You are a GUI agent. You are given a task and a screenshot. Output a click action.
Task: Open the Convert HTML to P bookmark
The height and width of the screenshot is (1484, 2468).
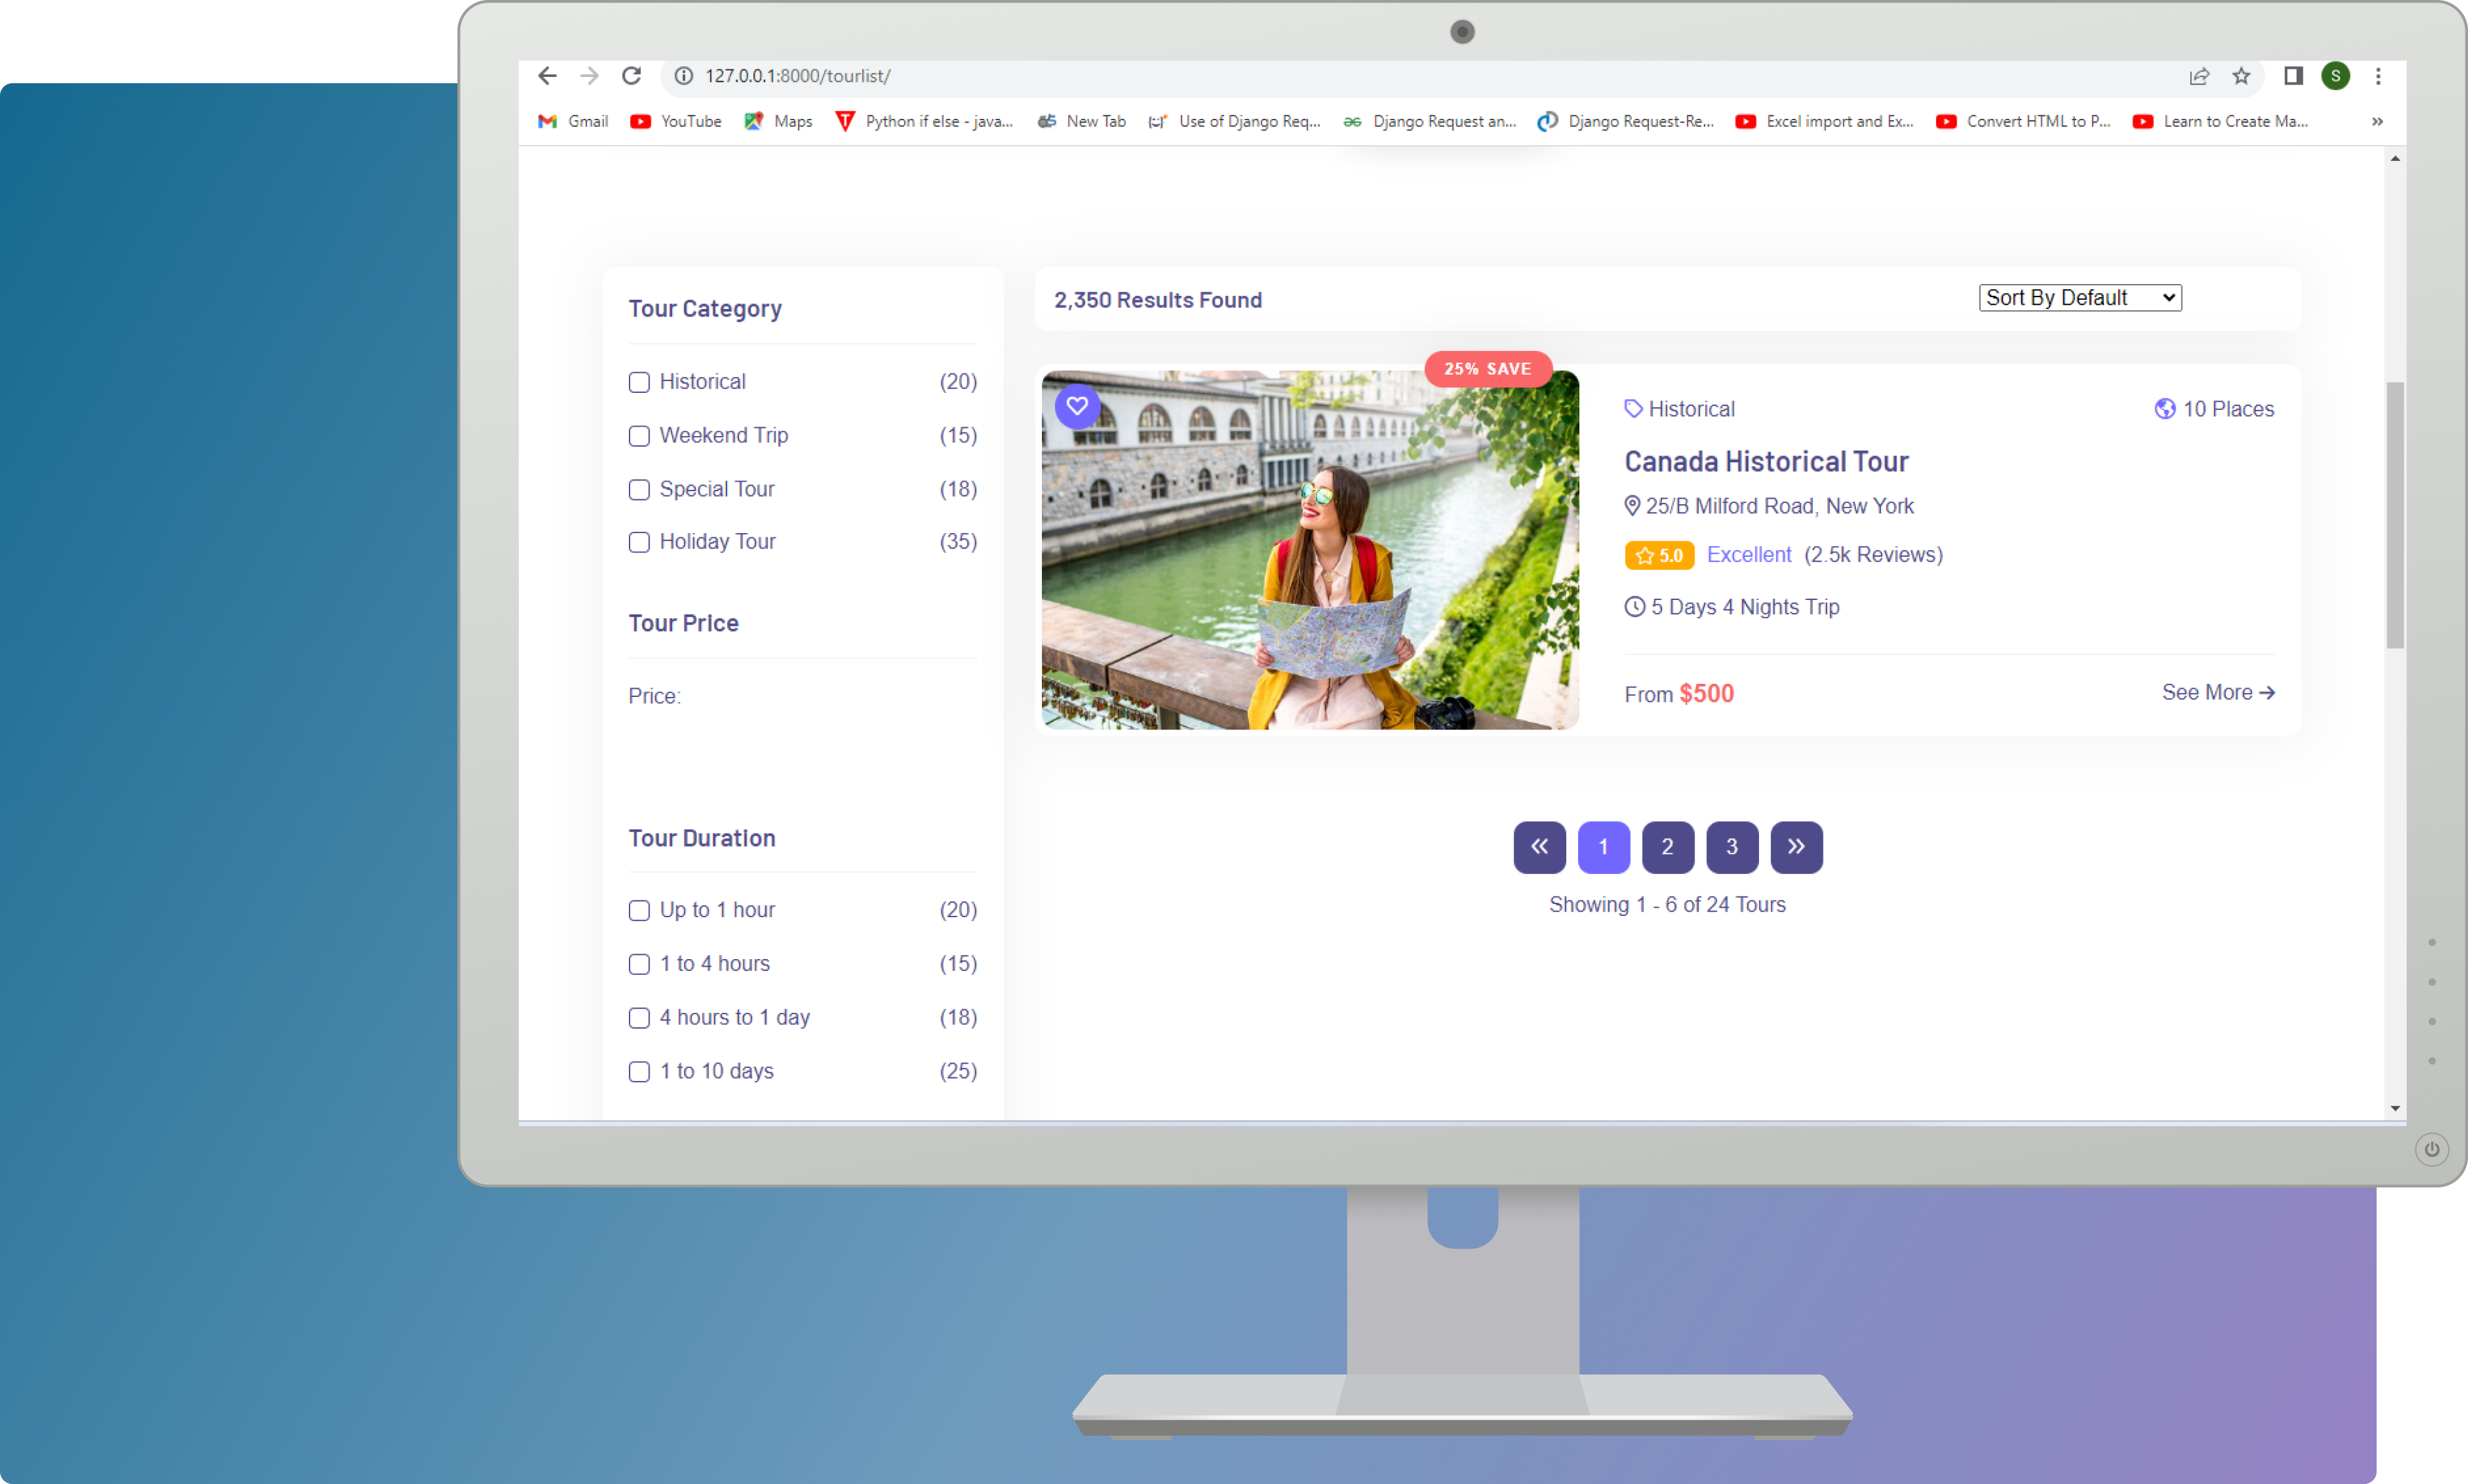[x=2024, y=121]
